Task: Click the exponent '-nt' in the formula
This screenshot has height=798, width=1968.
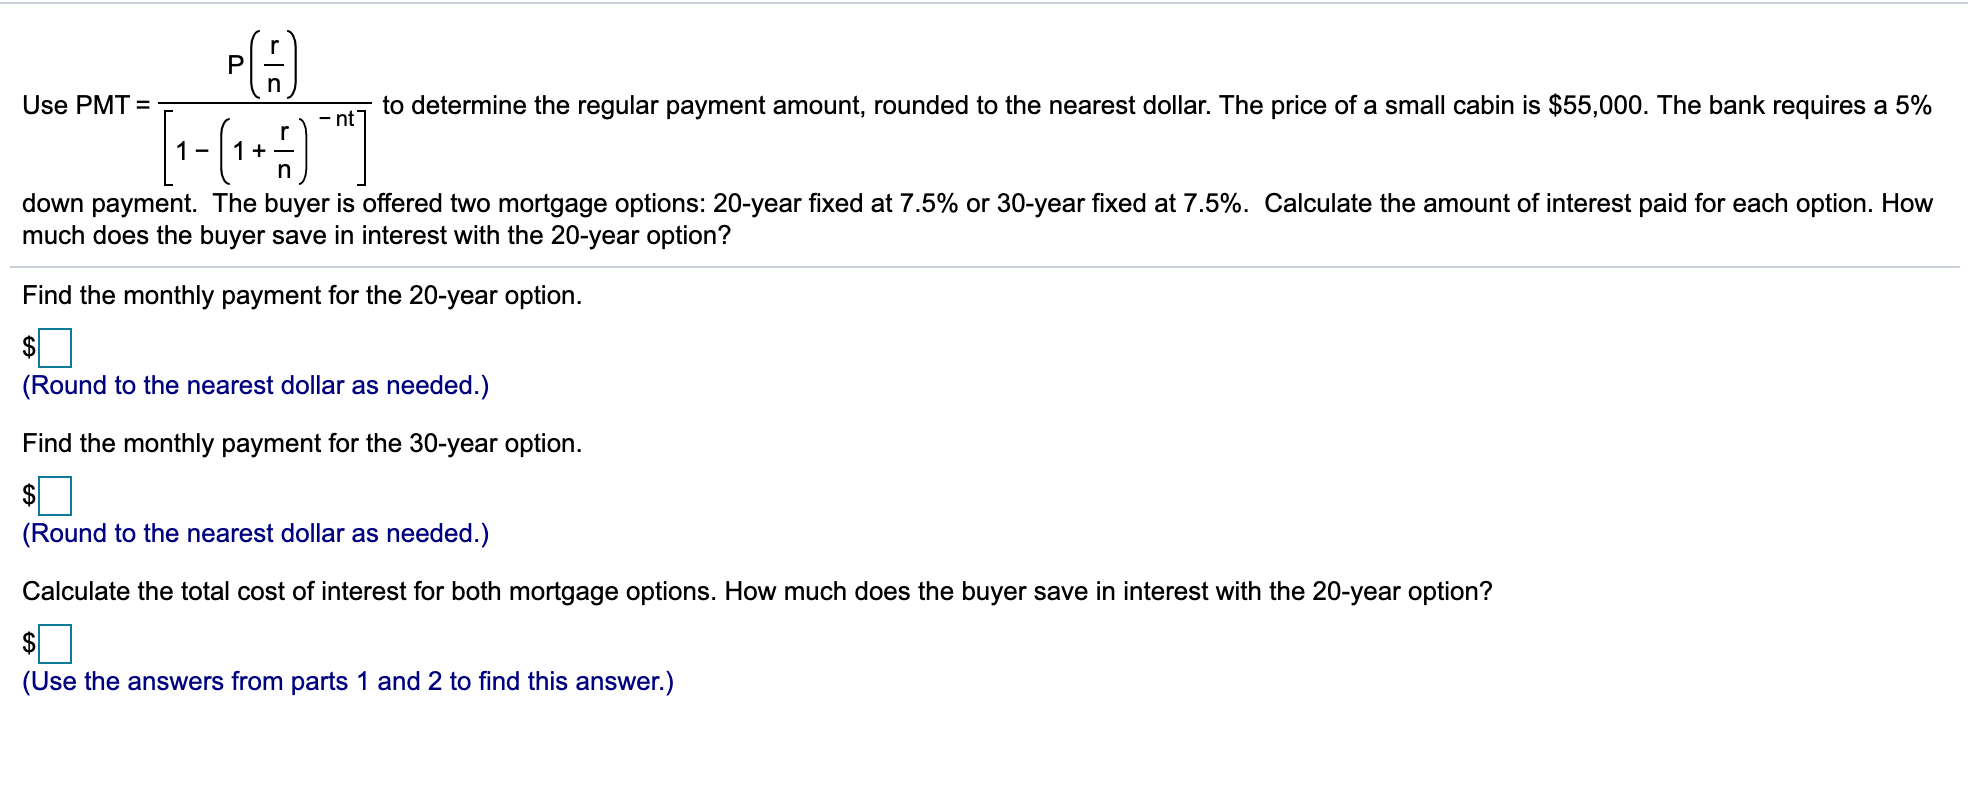Action: [339, 118]
